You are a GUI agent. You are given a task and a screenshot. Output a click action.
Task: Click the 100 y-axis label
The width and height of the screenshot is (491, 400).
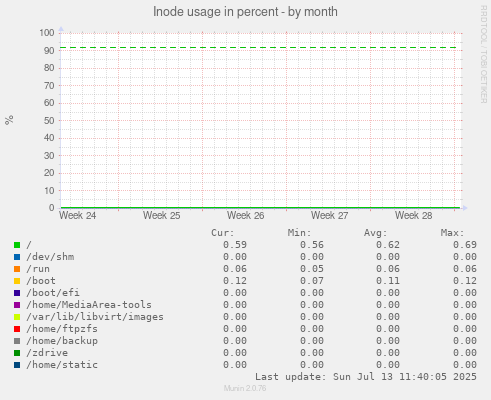47,33
